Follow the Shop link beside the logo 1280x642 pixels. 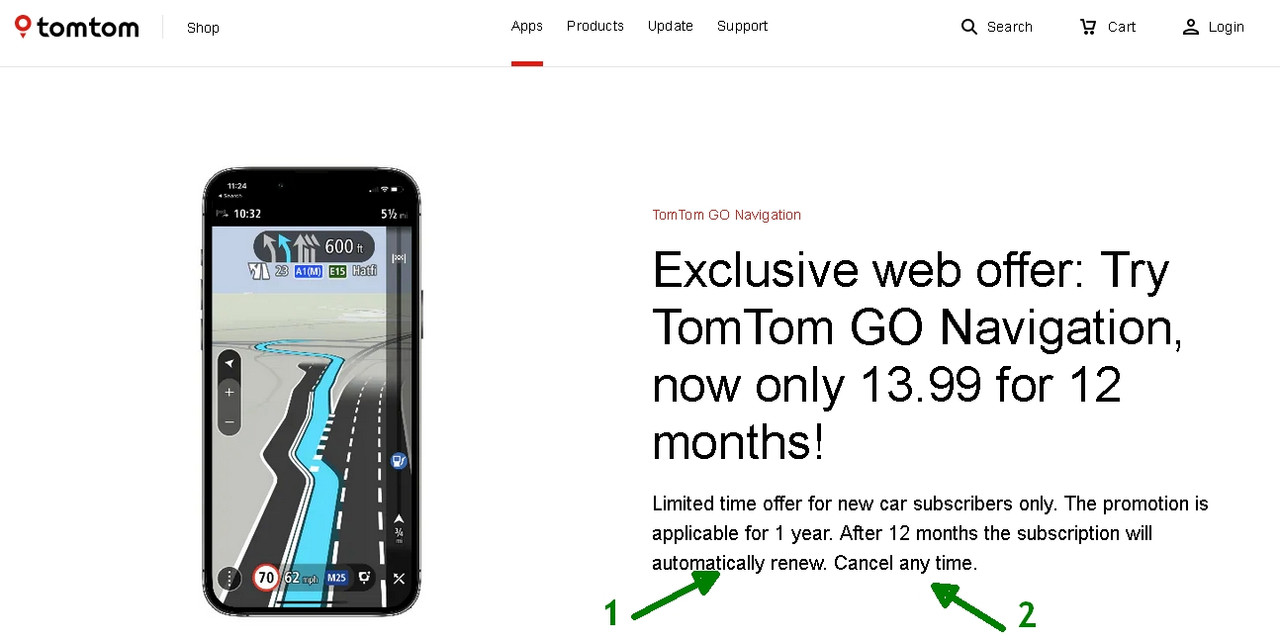pyautogui.click(x=203, y=28)
